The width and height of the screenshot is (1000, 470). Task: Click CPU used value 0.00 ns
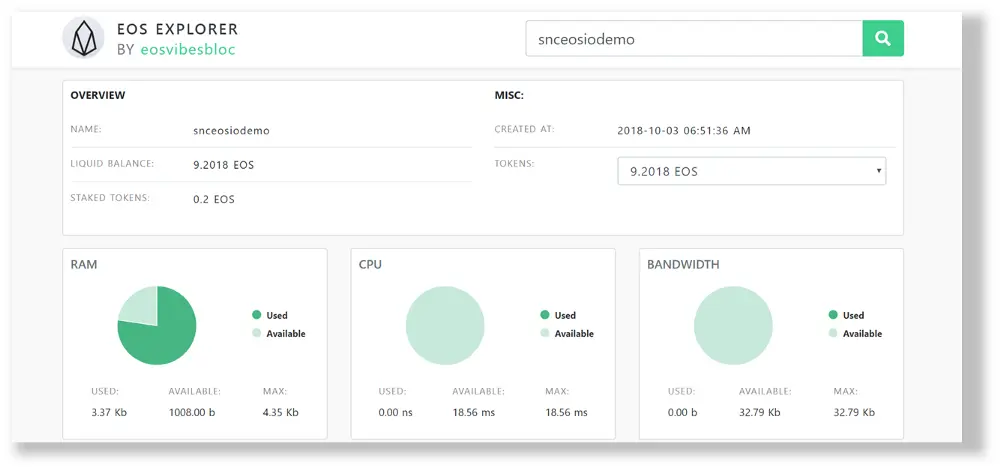point(395,413)
